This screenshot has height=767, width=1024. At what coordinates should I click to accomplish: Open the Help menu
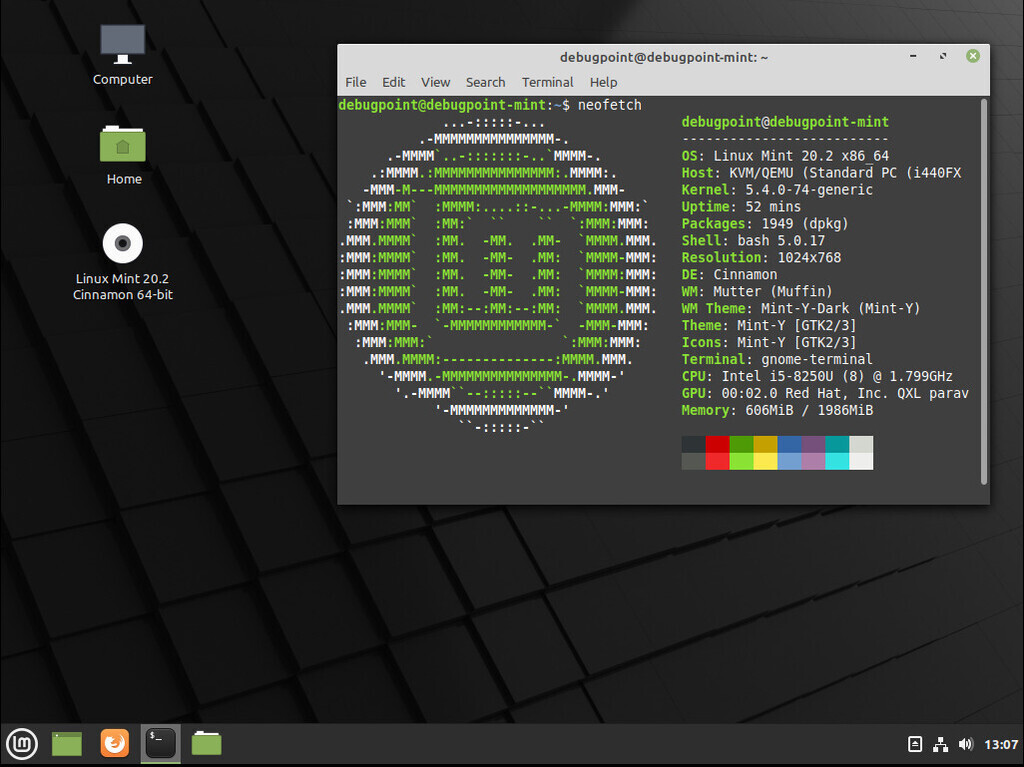point(603,82)
